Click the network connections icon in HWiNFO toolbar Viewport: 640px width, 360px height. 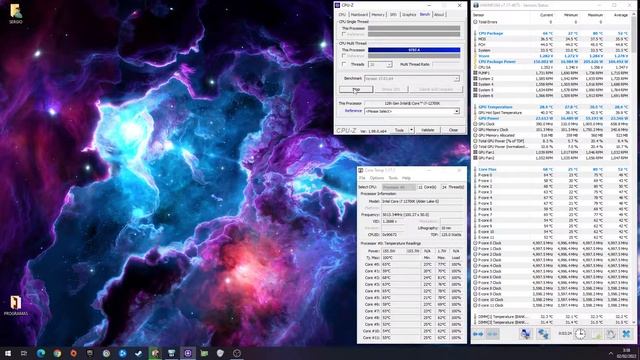[x=543, y=334]
